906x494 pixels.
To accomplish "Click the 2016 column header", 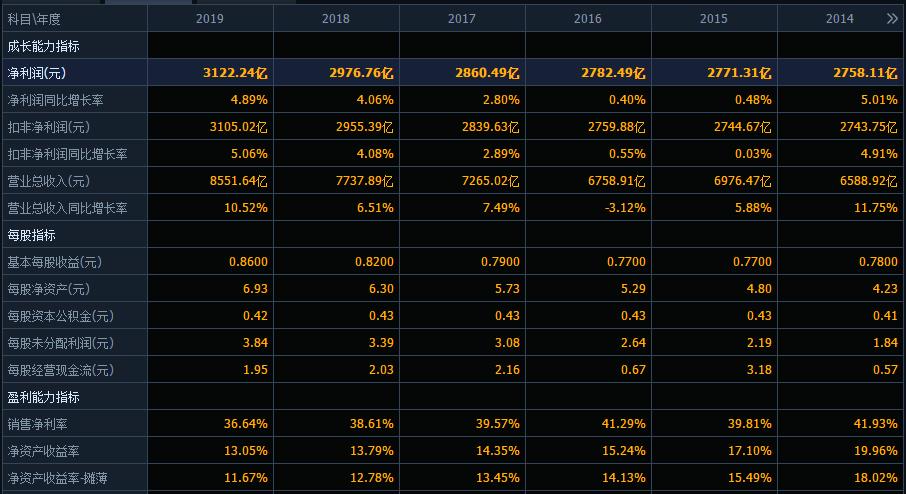I will tap(588, 19).
